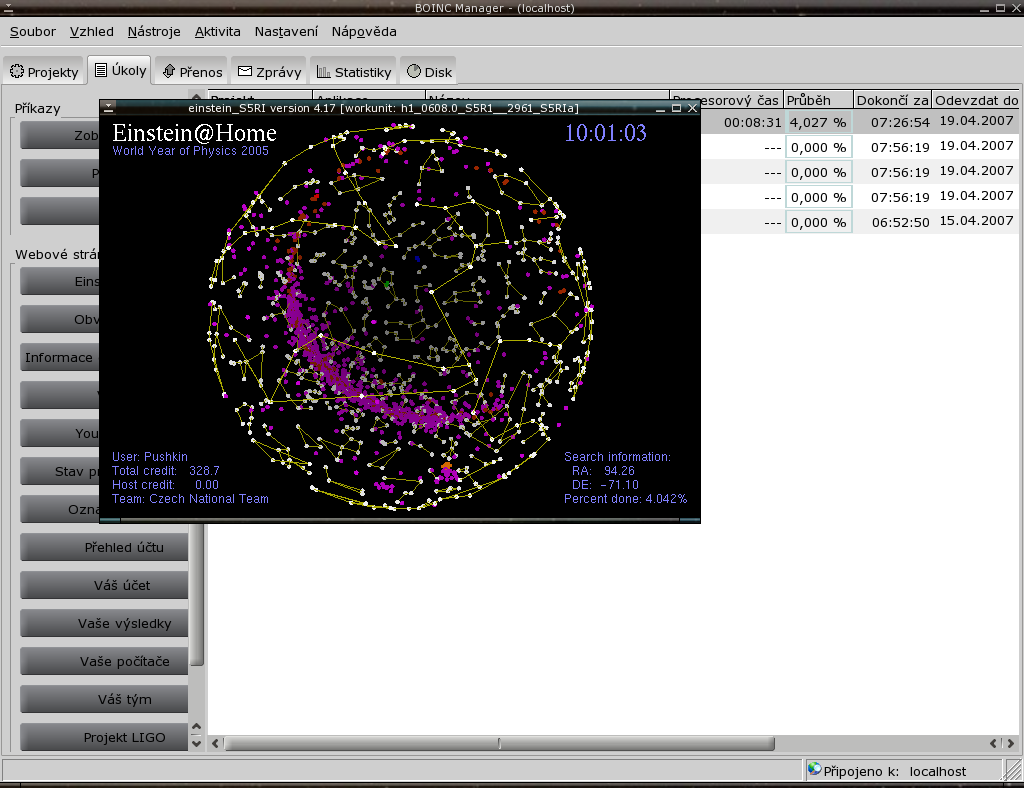View the Disk tab
The width and height of the screenshot is (1024, 788).
(x=429, y=72)
